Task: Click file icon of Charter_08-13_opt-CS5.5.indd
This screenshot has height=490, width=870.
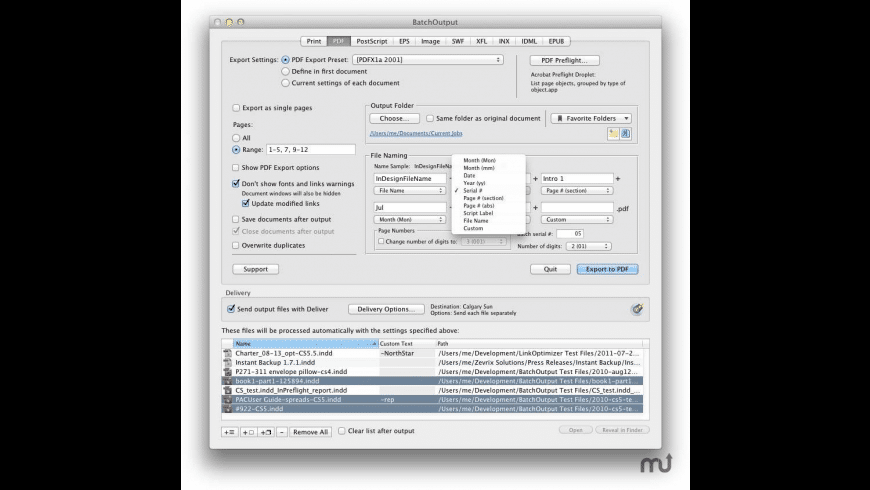Action: [227, 353]
